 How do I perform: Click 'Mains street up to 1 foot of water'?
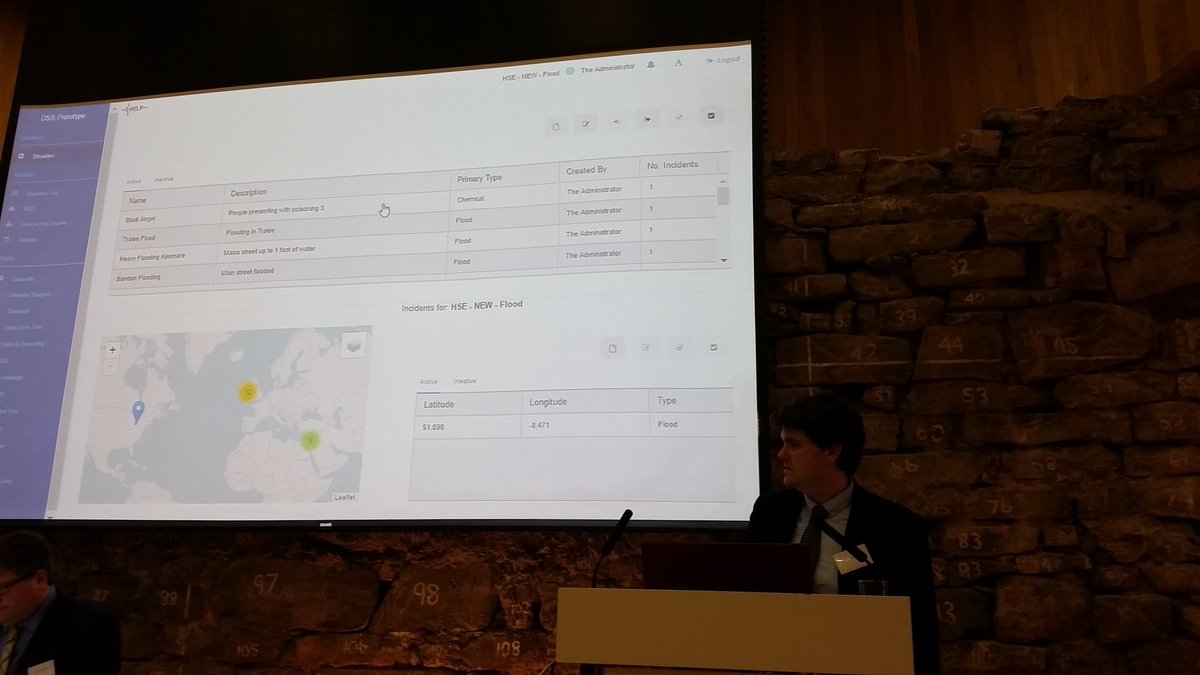click(269, 250)
